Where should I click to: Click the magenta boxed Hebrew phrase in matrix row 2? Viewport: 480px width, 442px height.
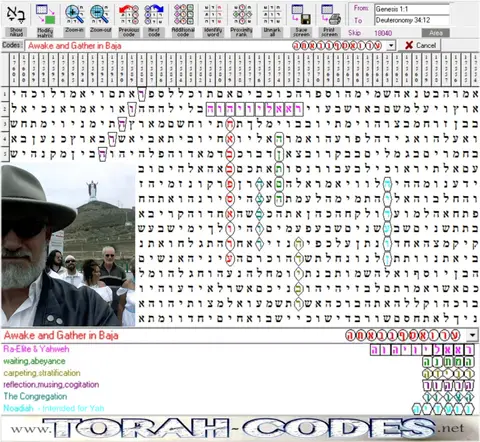[x=254, y=109]
